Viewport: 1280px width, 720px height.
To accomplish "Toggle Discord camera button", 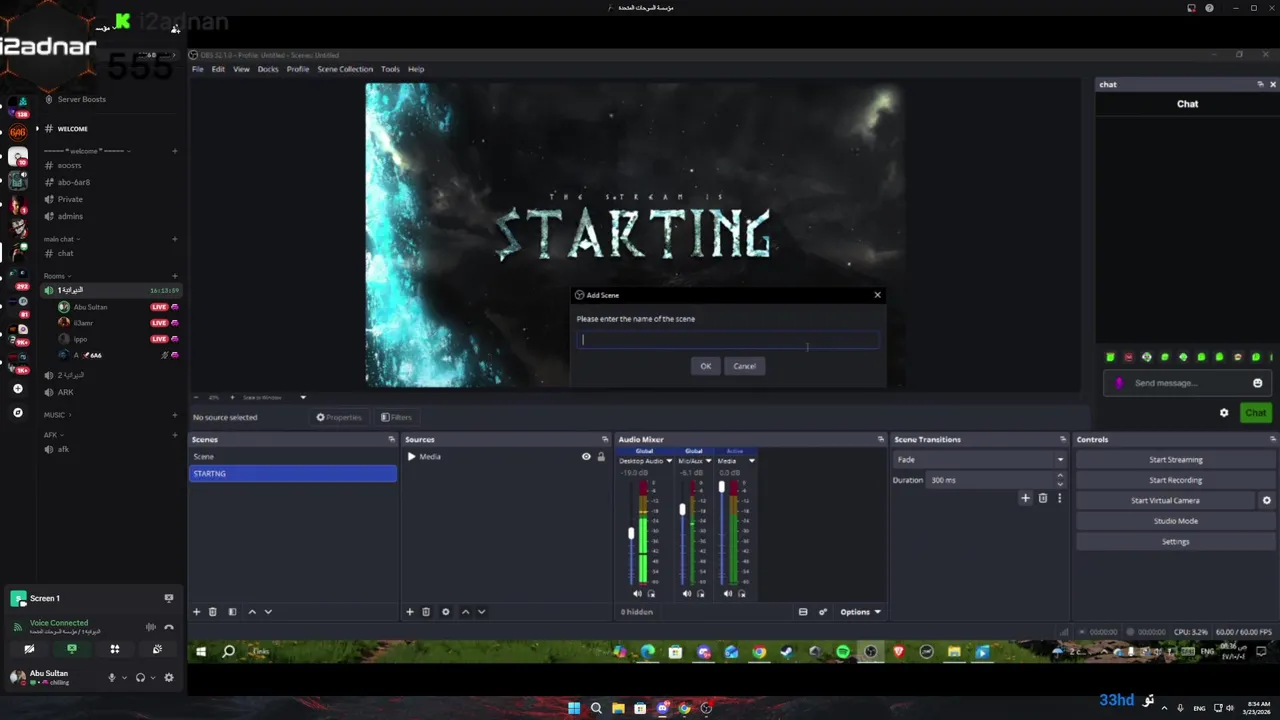I will (x=29, y=650).
